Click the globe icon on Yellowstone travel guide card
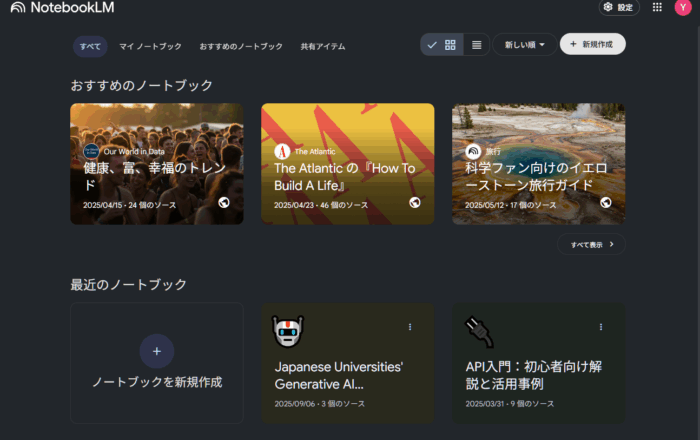This screenshot has width=700, height=440. click(x=606, y=202)
